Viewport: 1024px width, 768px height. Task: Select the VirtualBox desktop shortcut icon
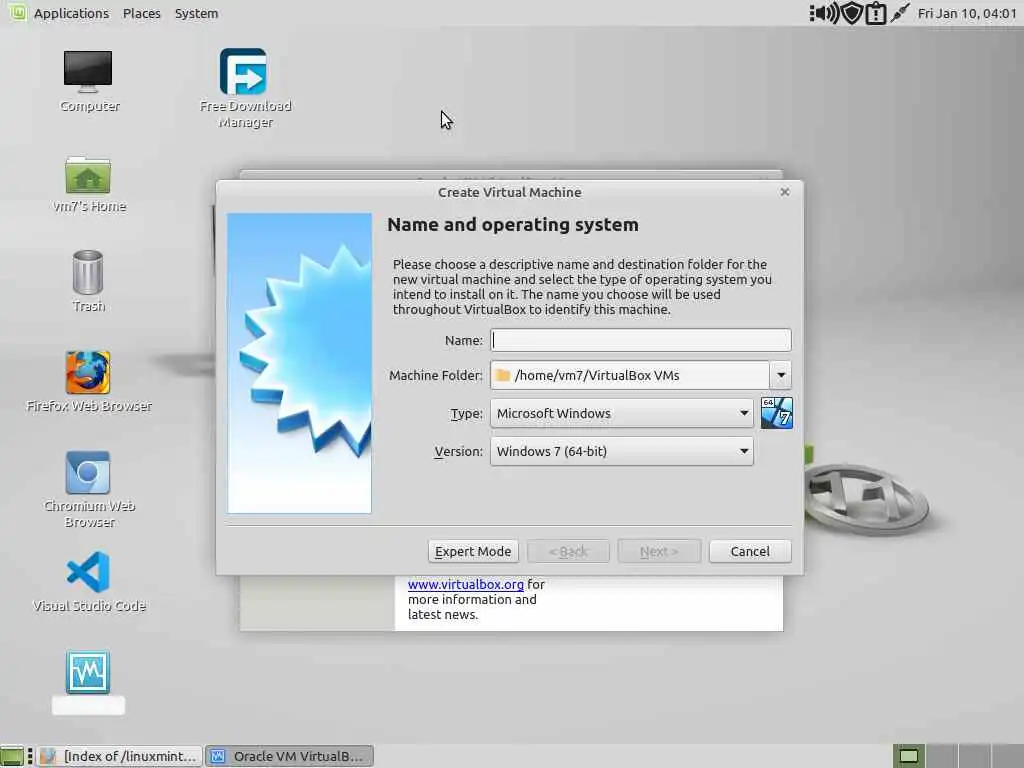tap(88, 672)
